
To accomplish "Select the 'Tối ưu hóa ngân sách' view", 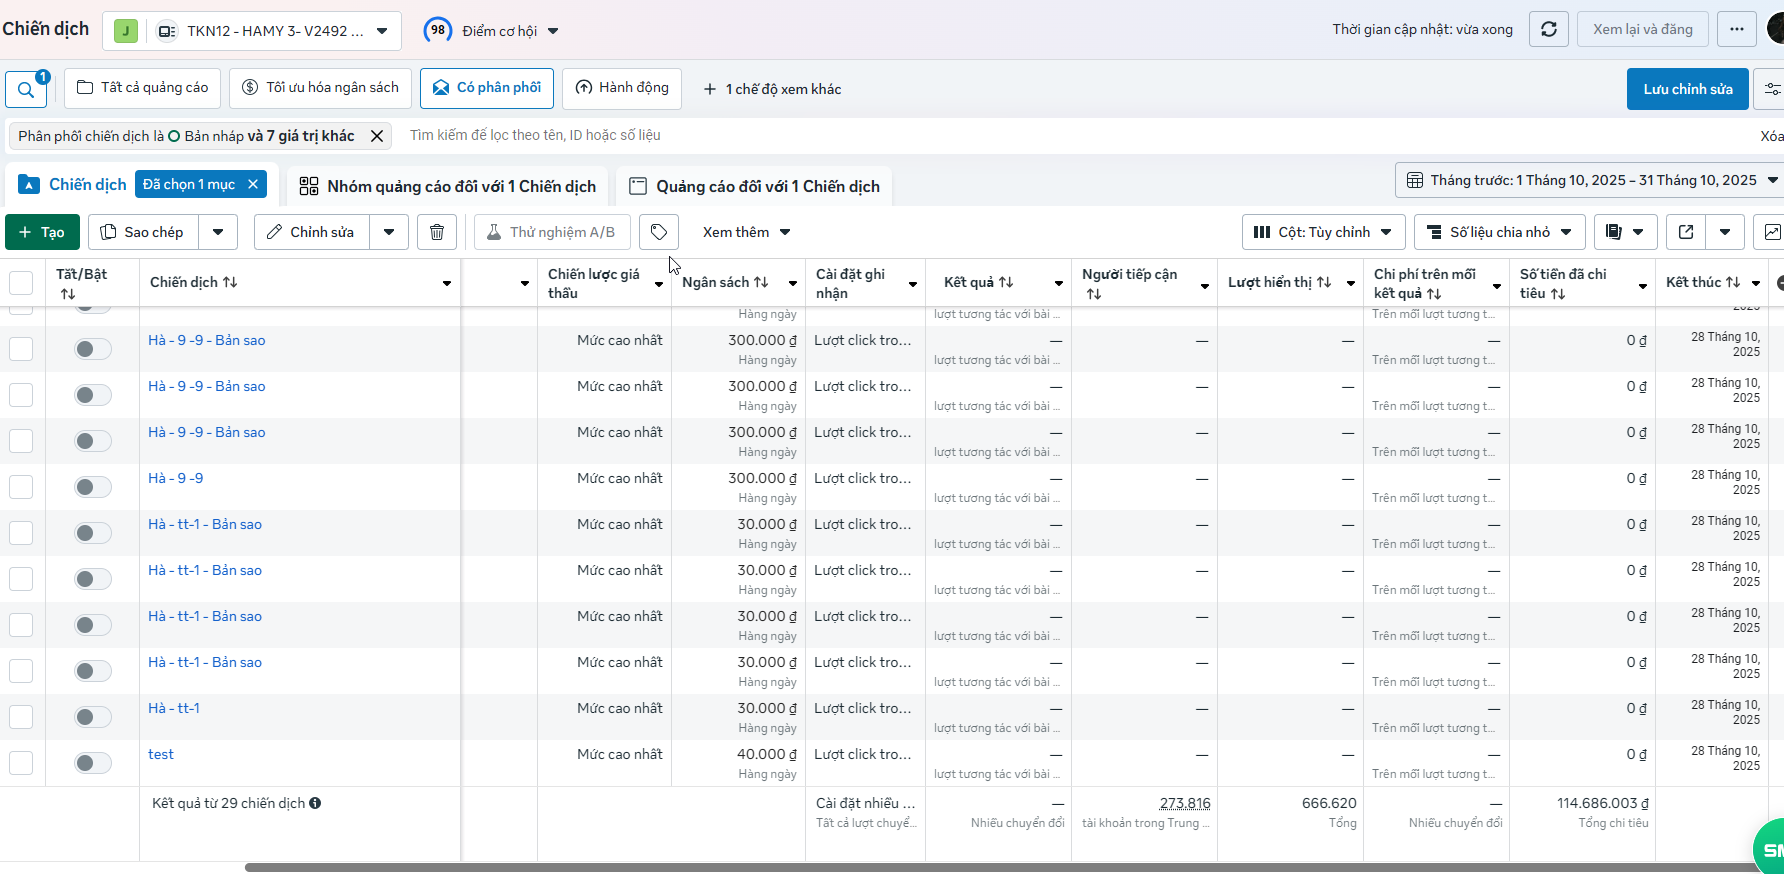I will 321,88.
